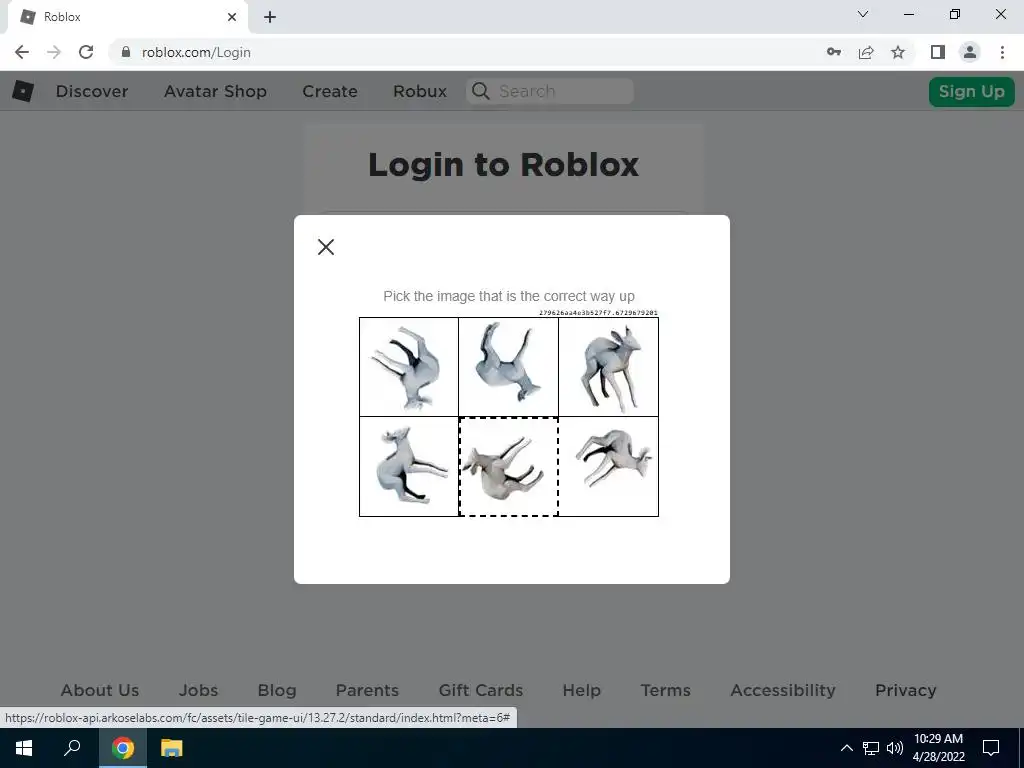
Task: Open File Explorer from the taskbar
Action: 171,748
